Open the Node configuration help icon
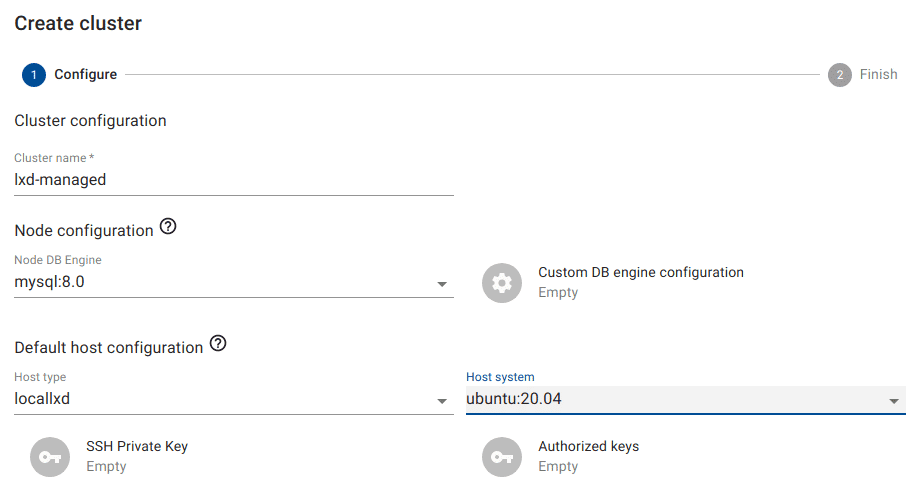923x493 pixels. (x=168, y=228)
